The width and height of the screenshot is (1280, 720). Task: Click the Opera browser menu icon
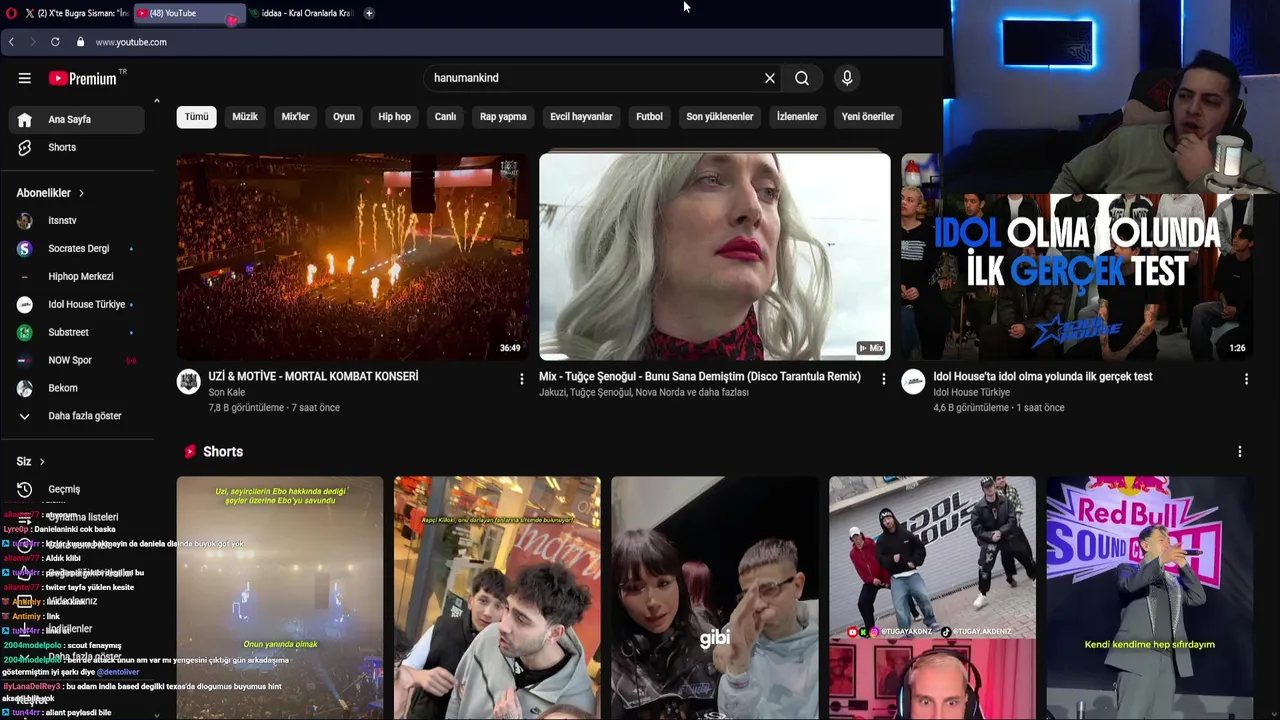tap(11, 13)
